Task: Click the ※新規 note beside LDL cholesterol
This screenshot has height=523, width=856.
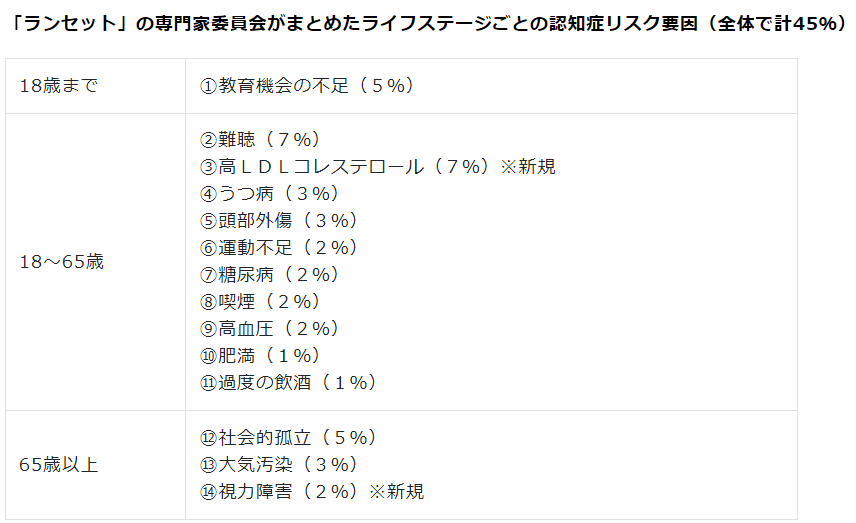Action: coord(528,167)
